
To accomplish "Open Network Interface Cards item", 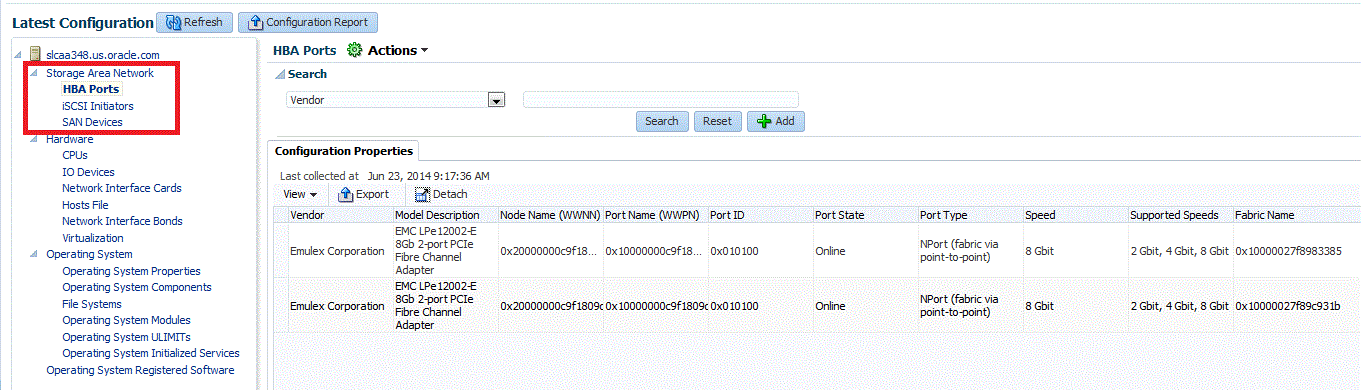I will 122,188.
